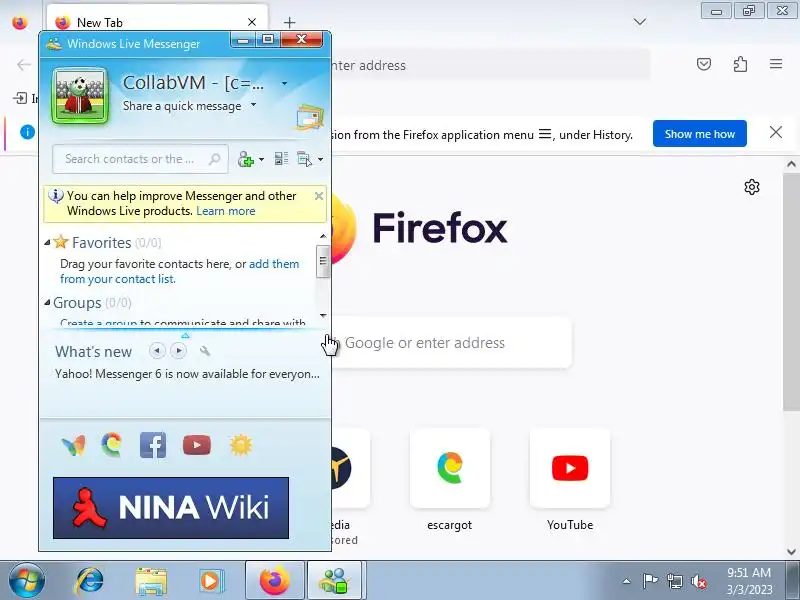Collapse the Favorites group
The image size is (800, 600).
click(x=47, y=242)
